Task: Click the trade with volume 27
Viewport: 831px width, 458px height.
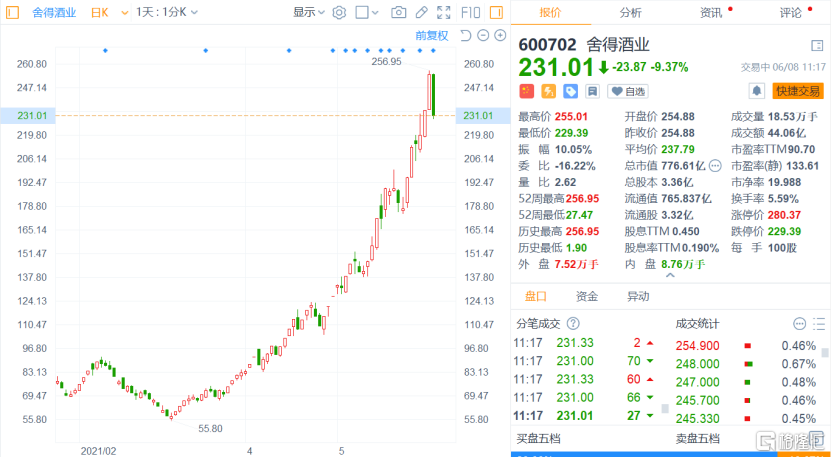Action: pyautogui.click(x=585, y=415)
